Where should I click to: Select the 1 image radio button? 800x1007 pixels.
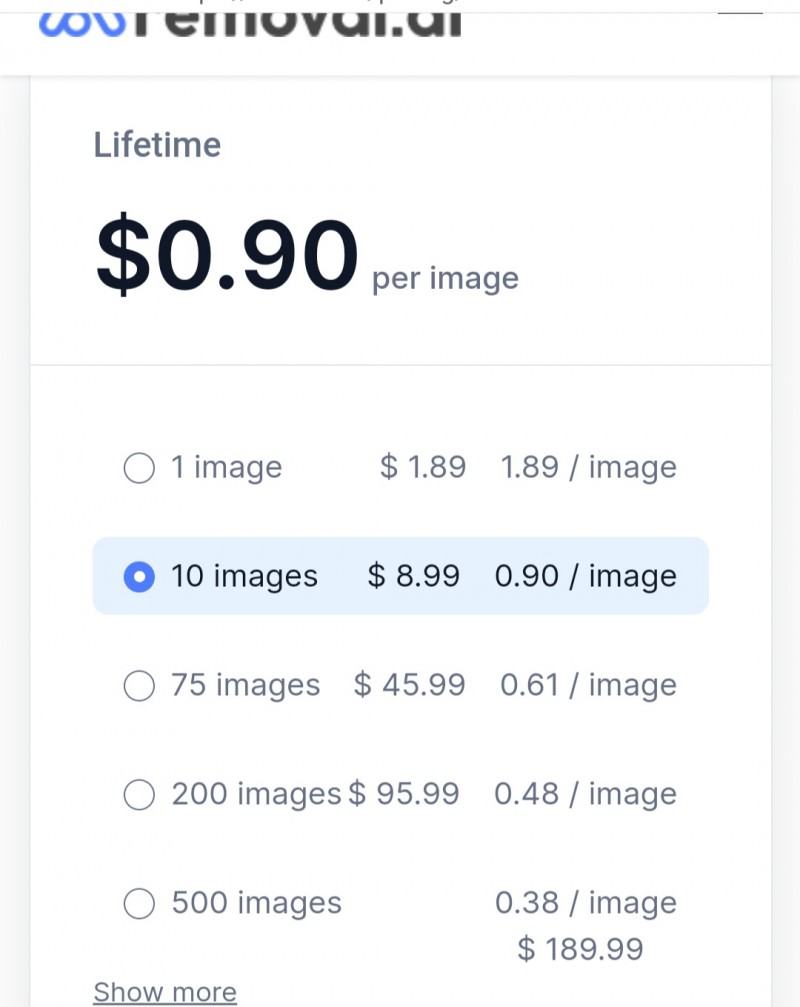pyautogui.click(x=139, y=468)
